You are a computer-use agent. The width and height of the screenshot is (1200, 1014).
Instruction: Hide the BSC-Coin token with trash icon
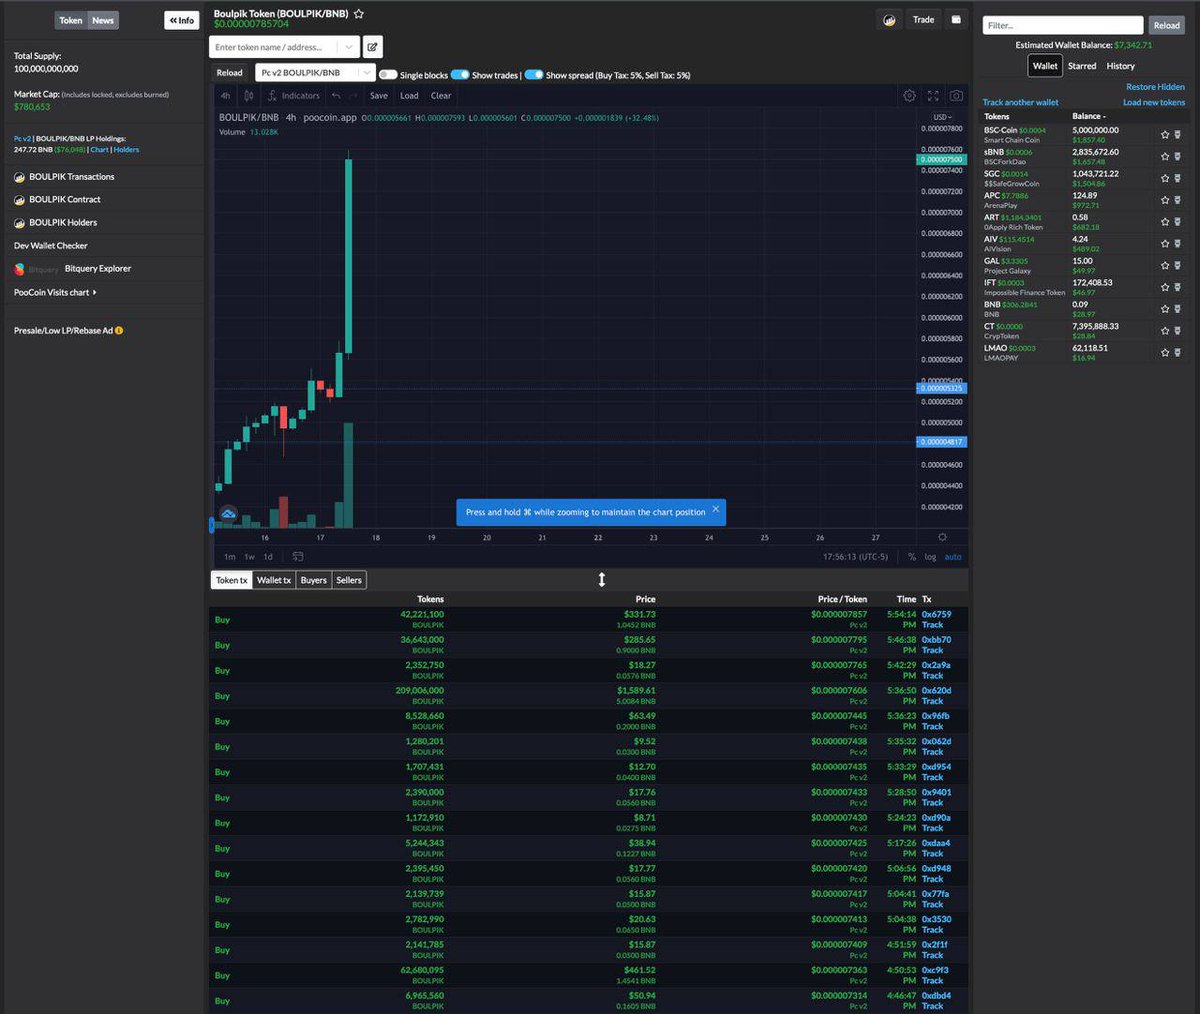(1177, 135)
